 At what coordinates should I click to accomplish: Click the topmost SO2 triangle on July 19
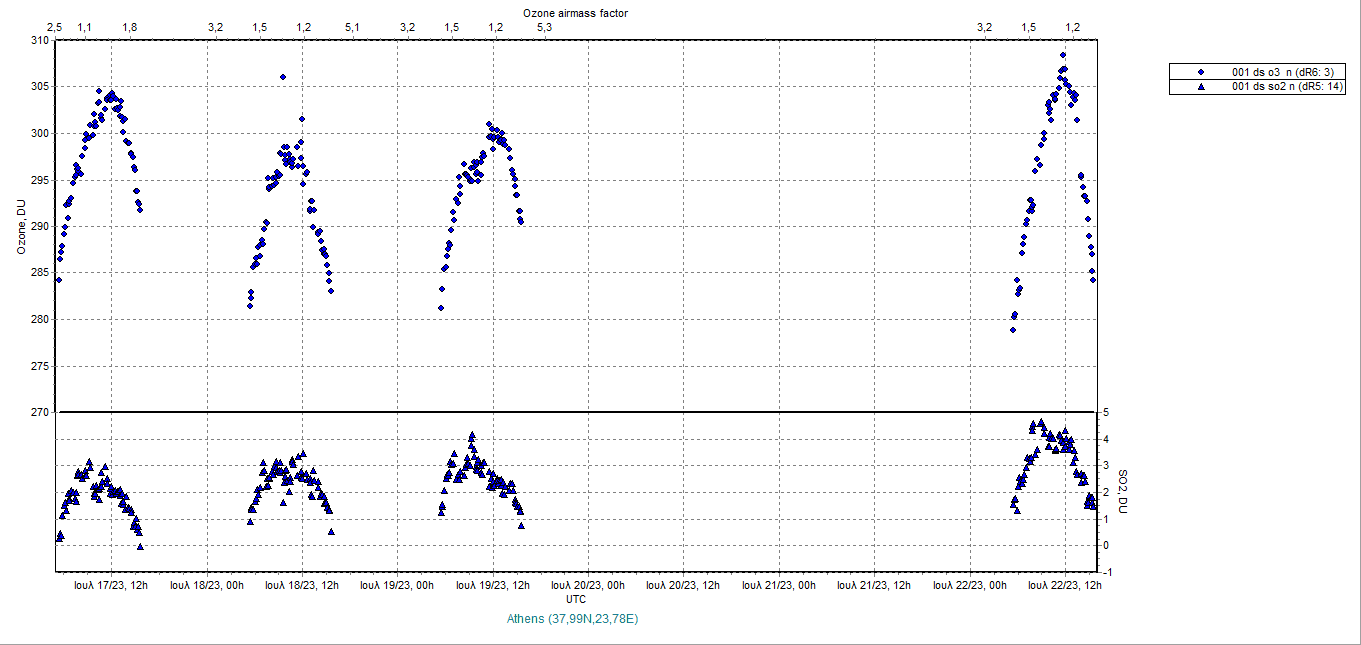pos(472,436)
